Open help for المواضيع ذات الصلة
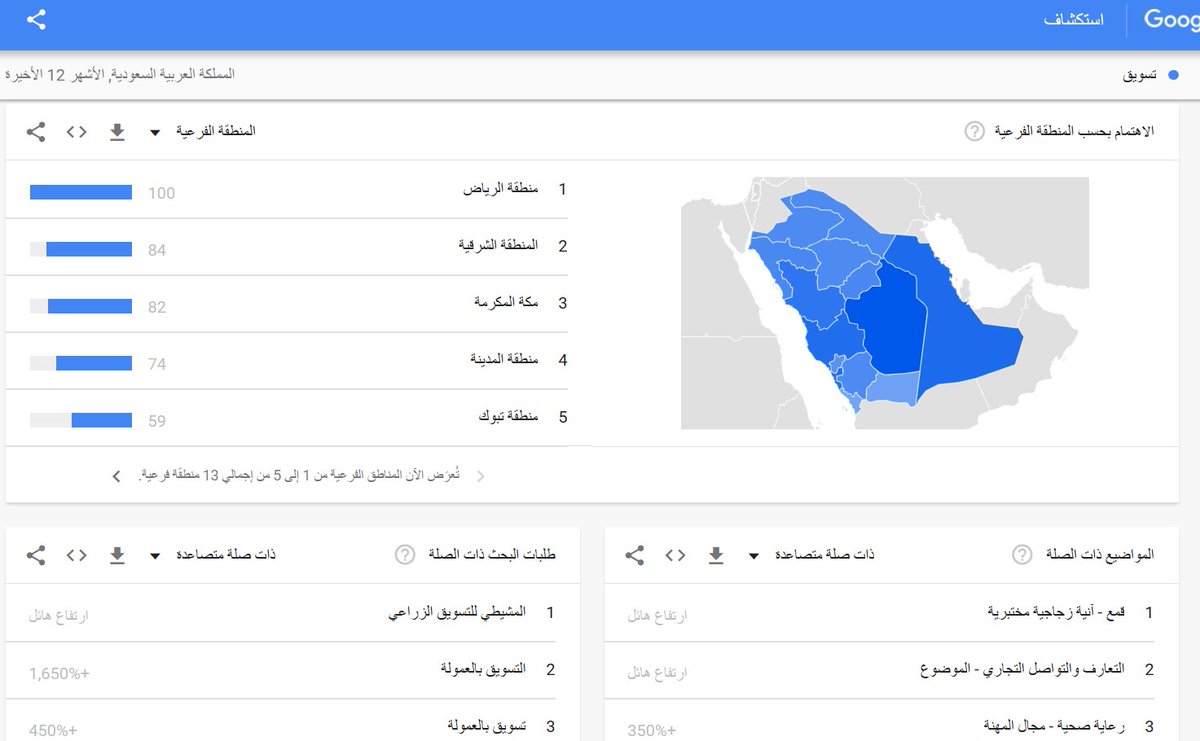This screenshot has height=741, width=1200. 1021,555
